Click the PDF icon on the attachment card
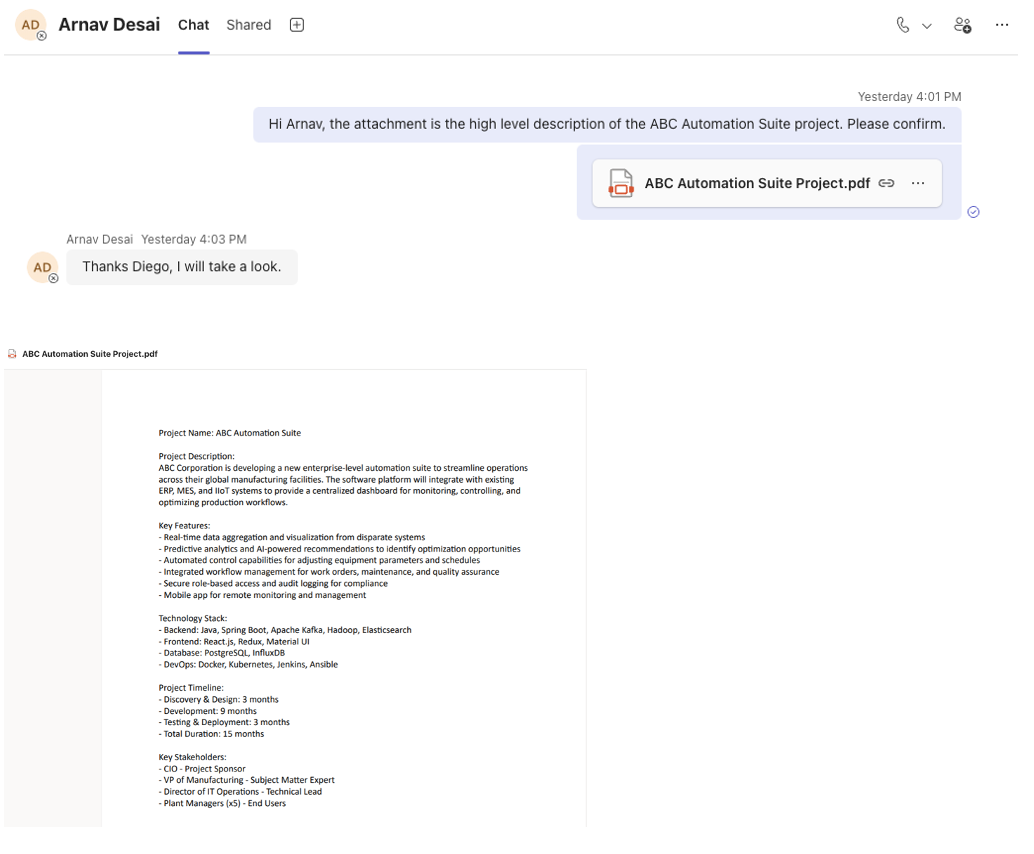 click(620, 183)
